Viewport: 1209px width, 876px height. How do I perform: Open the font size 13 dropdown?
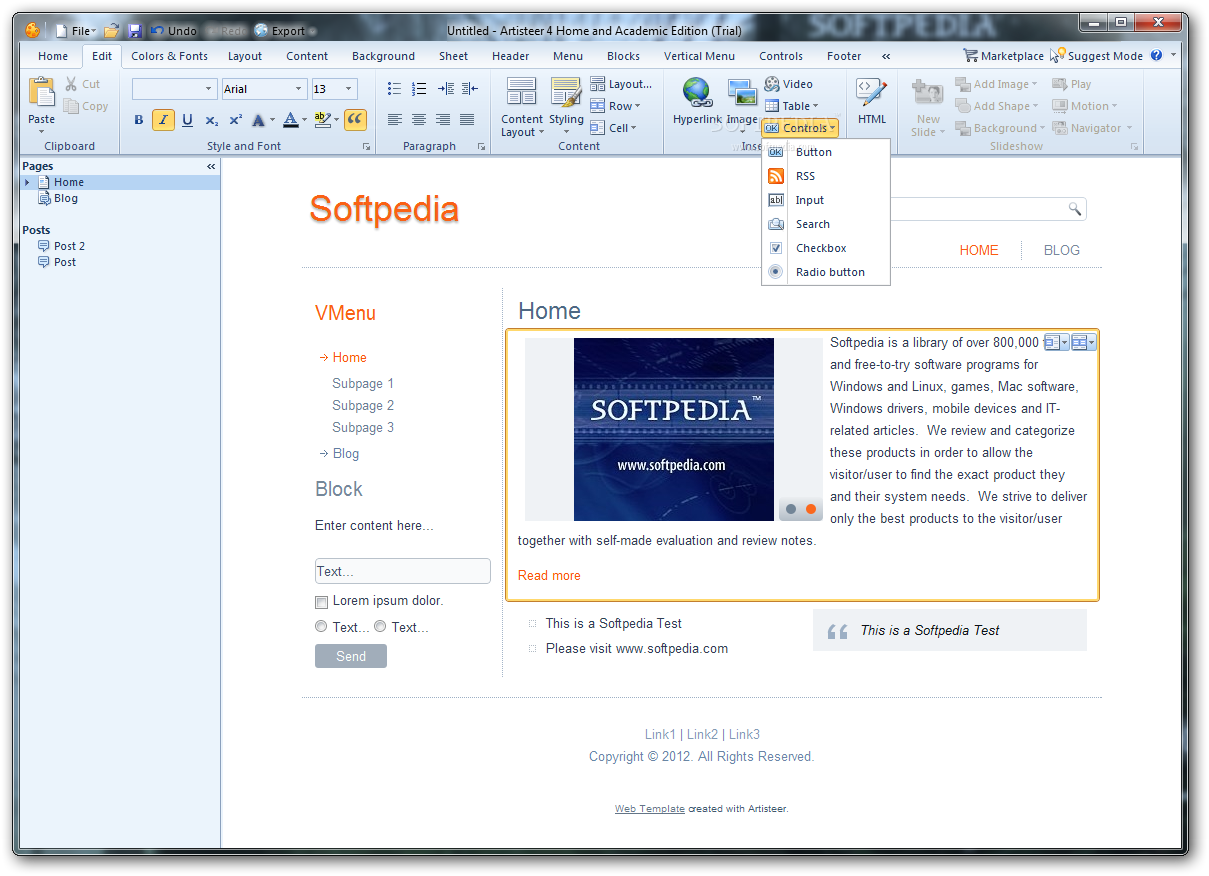coord(334,89)
